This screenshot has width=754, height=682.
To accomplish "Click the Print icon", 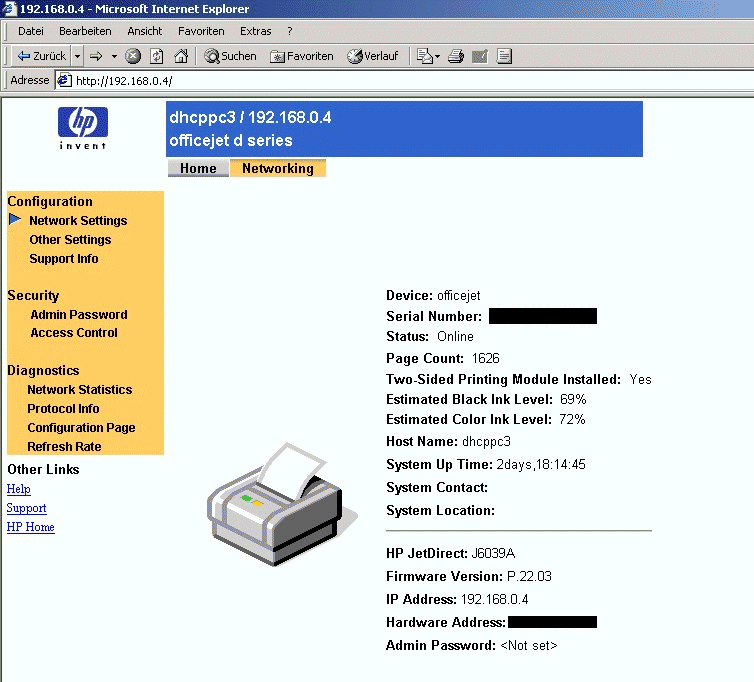I will pos(456,56).
